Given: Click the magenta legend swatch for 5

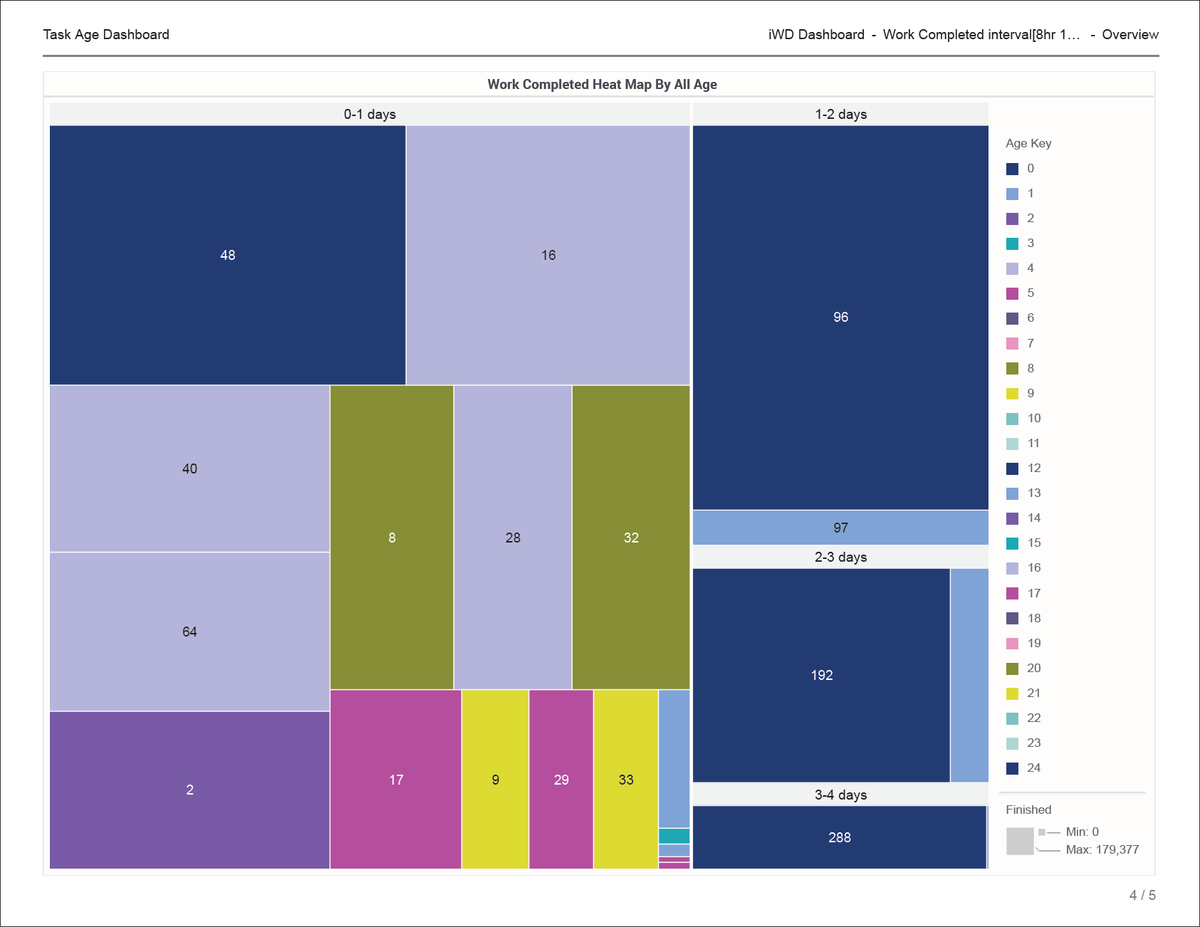Looking at the screenshot, I should click(1012, 294).
